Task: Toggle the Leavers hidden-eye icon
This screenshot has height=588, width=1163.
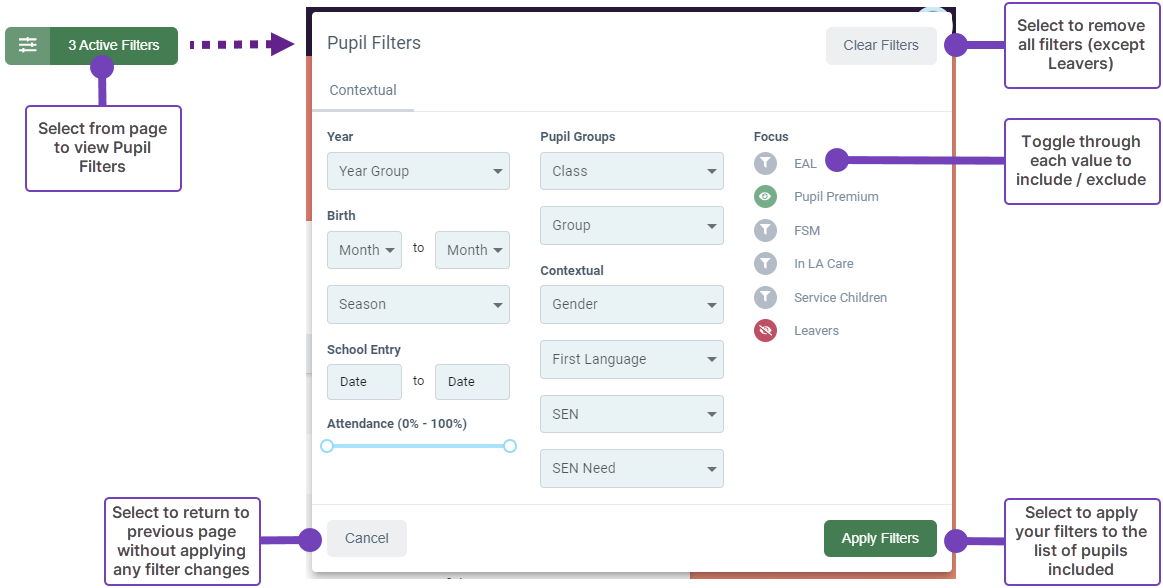Action: pos(765,331)
